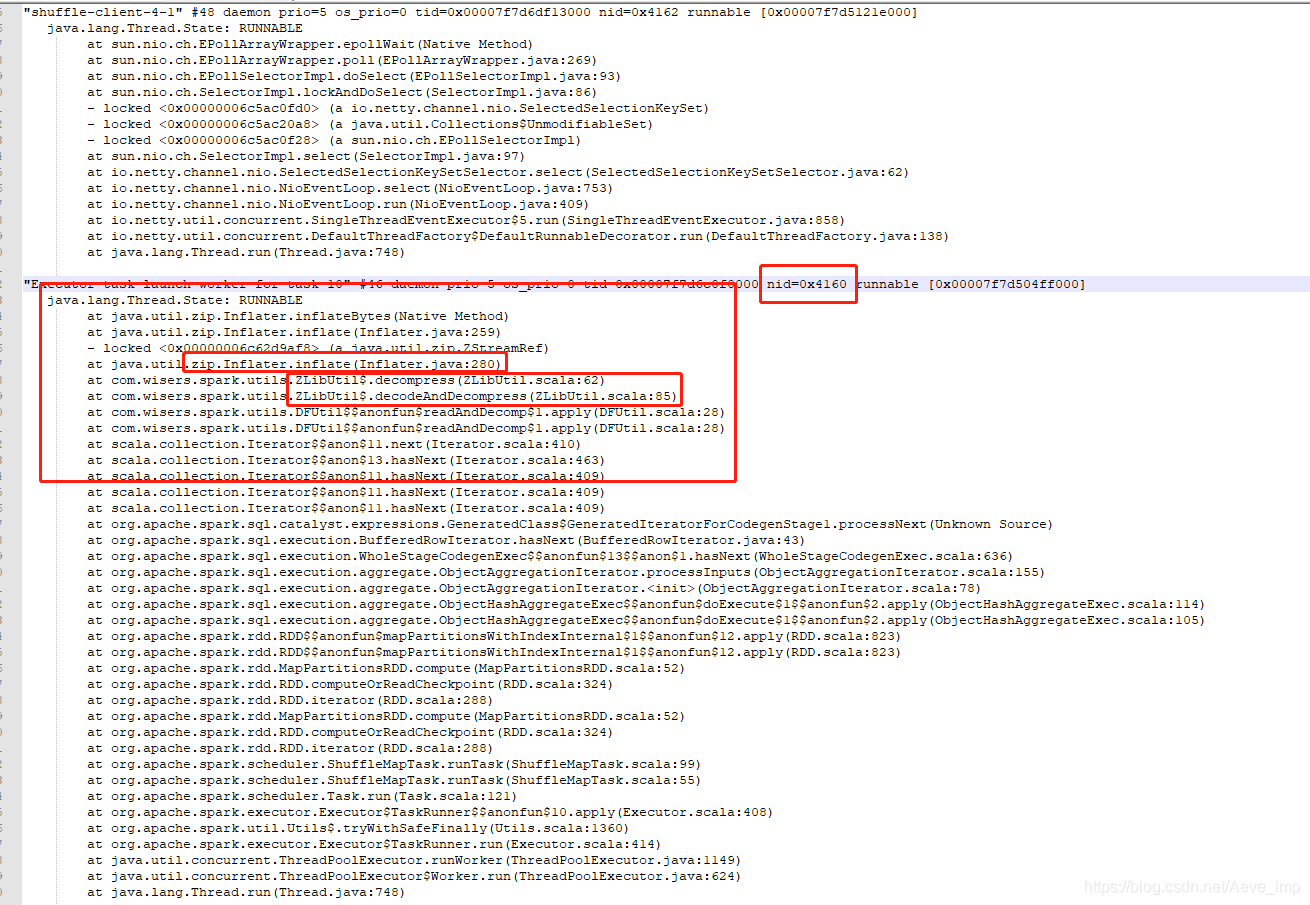Click the WholeStageCodegenExec.scala:636 hasNext line

tap(550, 556)
